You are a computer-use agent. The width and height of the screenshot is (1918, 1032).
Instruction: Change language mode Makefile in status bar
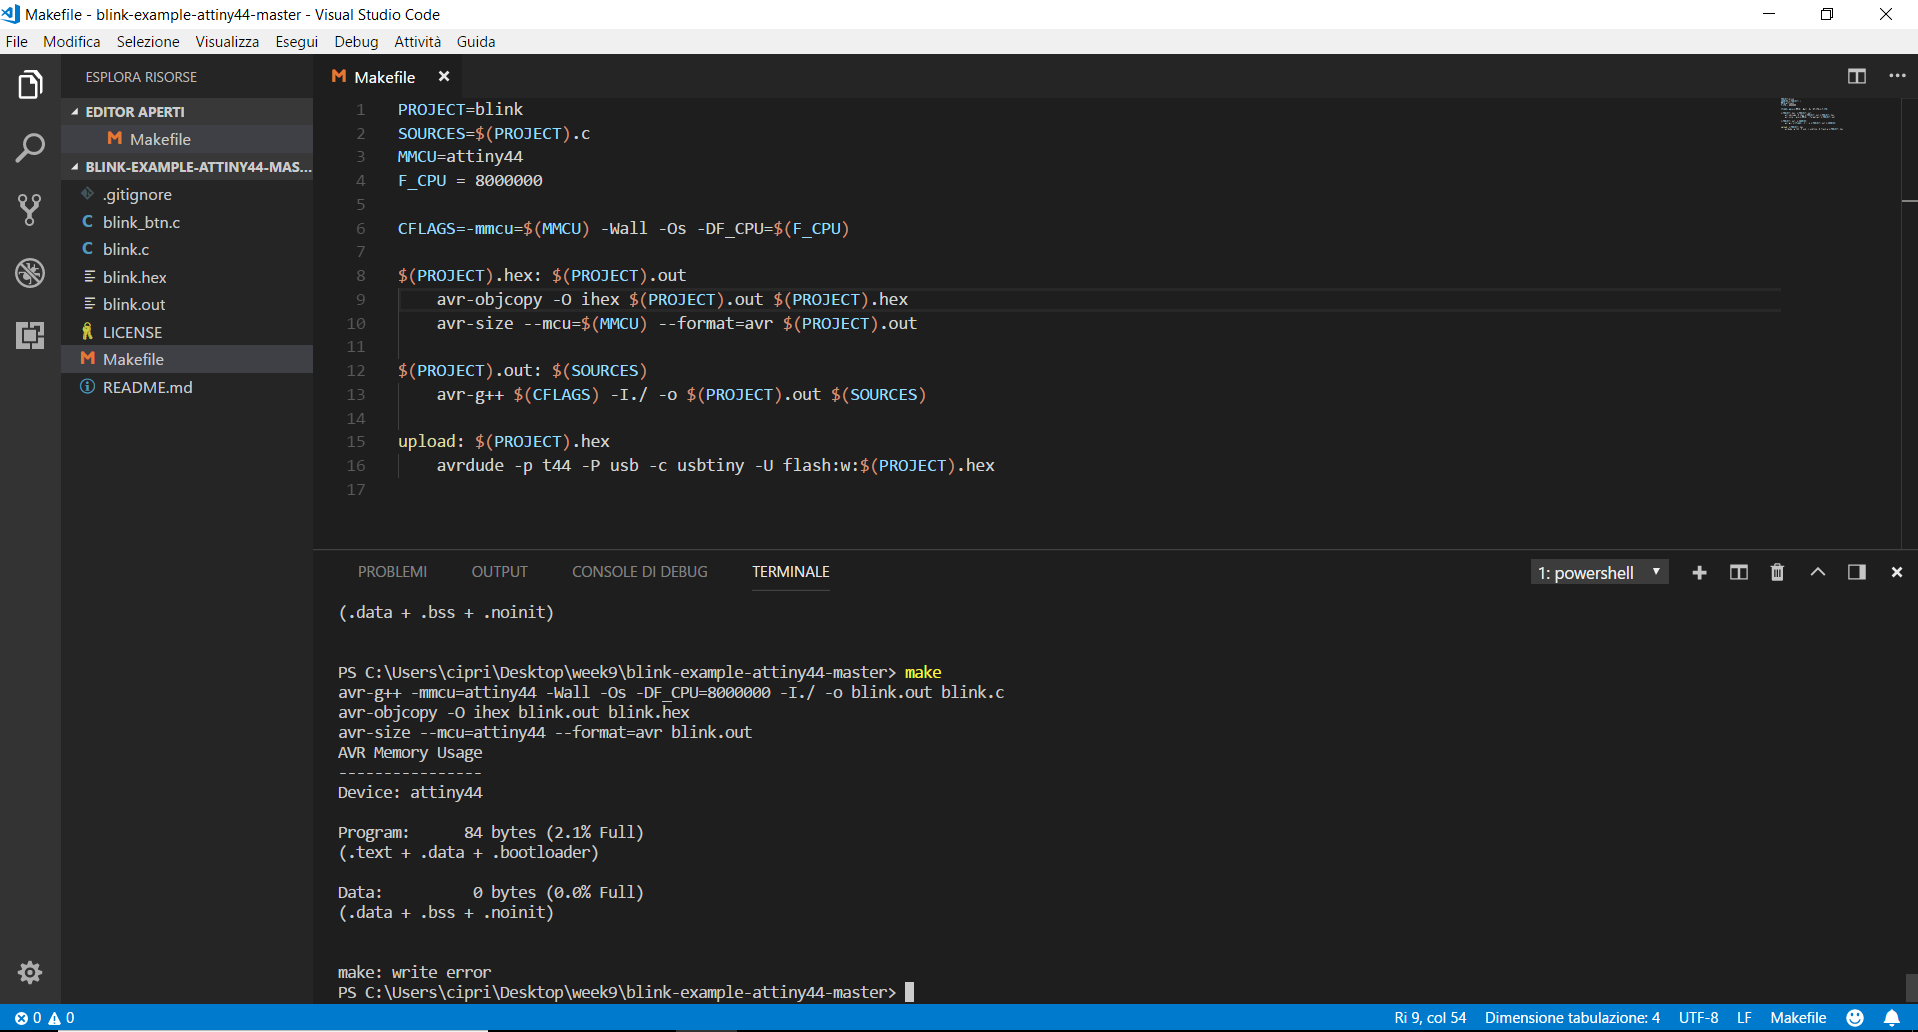(x=1798, y=1017)
